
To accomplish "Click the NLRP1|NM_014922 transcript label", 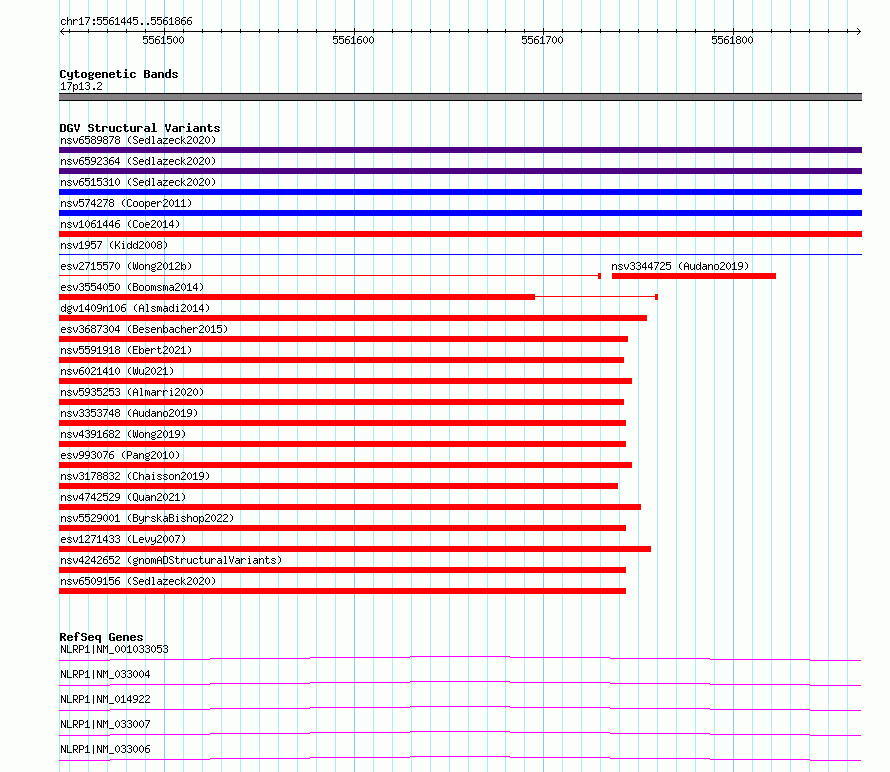I will (105, 699).
